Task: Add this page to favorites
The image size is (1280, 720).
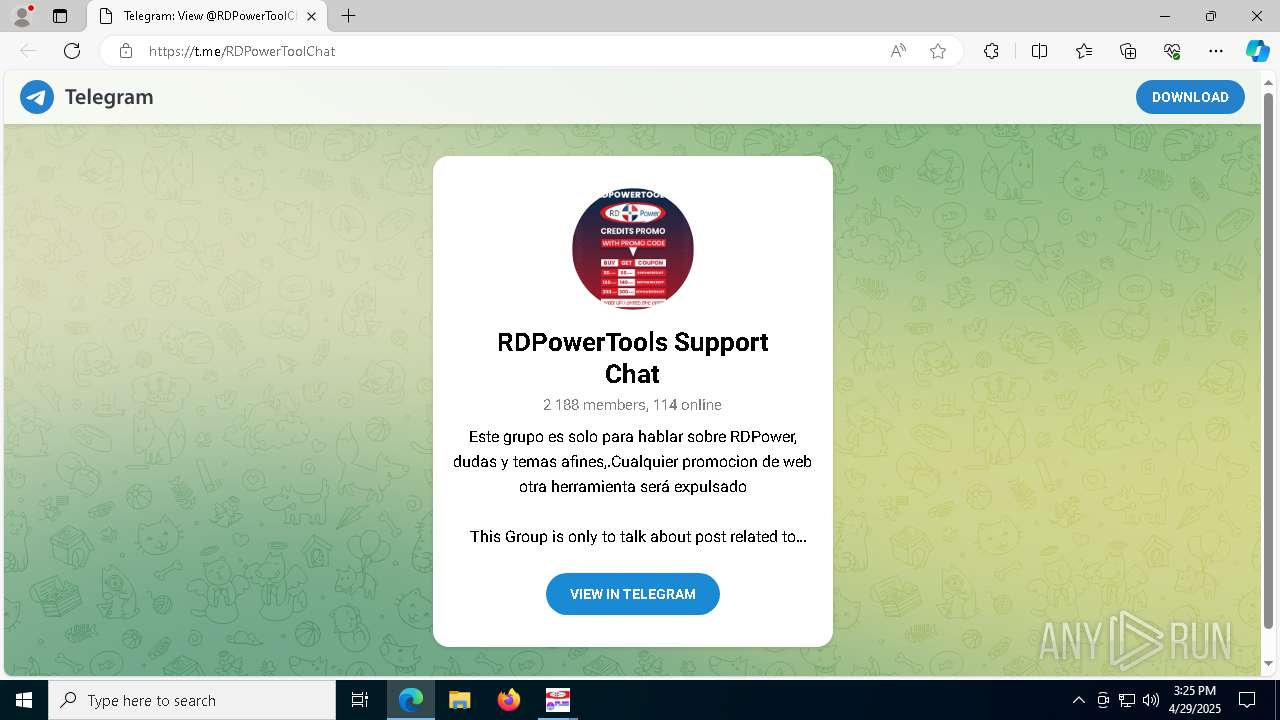Action: (x=938, y=51)
